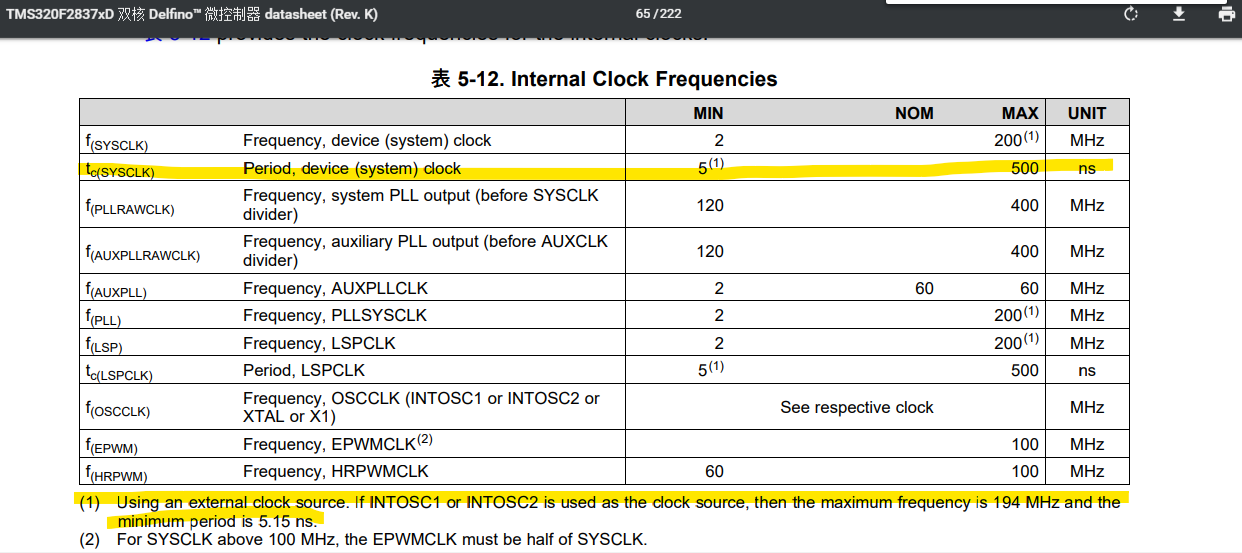Select 'Frequency, PLLSYSCLK' description
1242x553 pixels.
pyautogui.click(x=335, y=315)
